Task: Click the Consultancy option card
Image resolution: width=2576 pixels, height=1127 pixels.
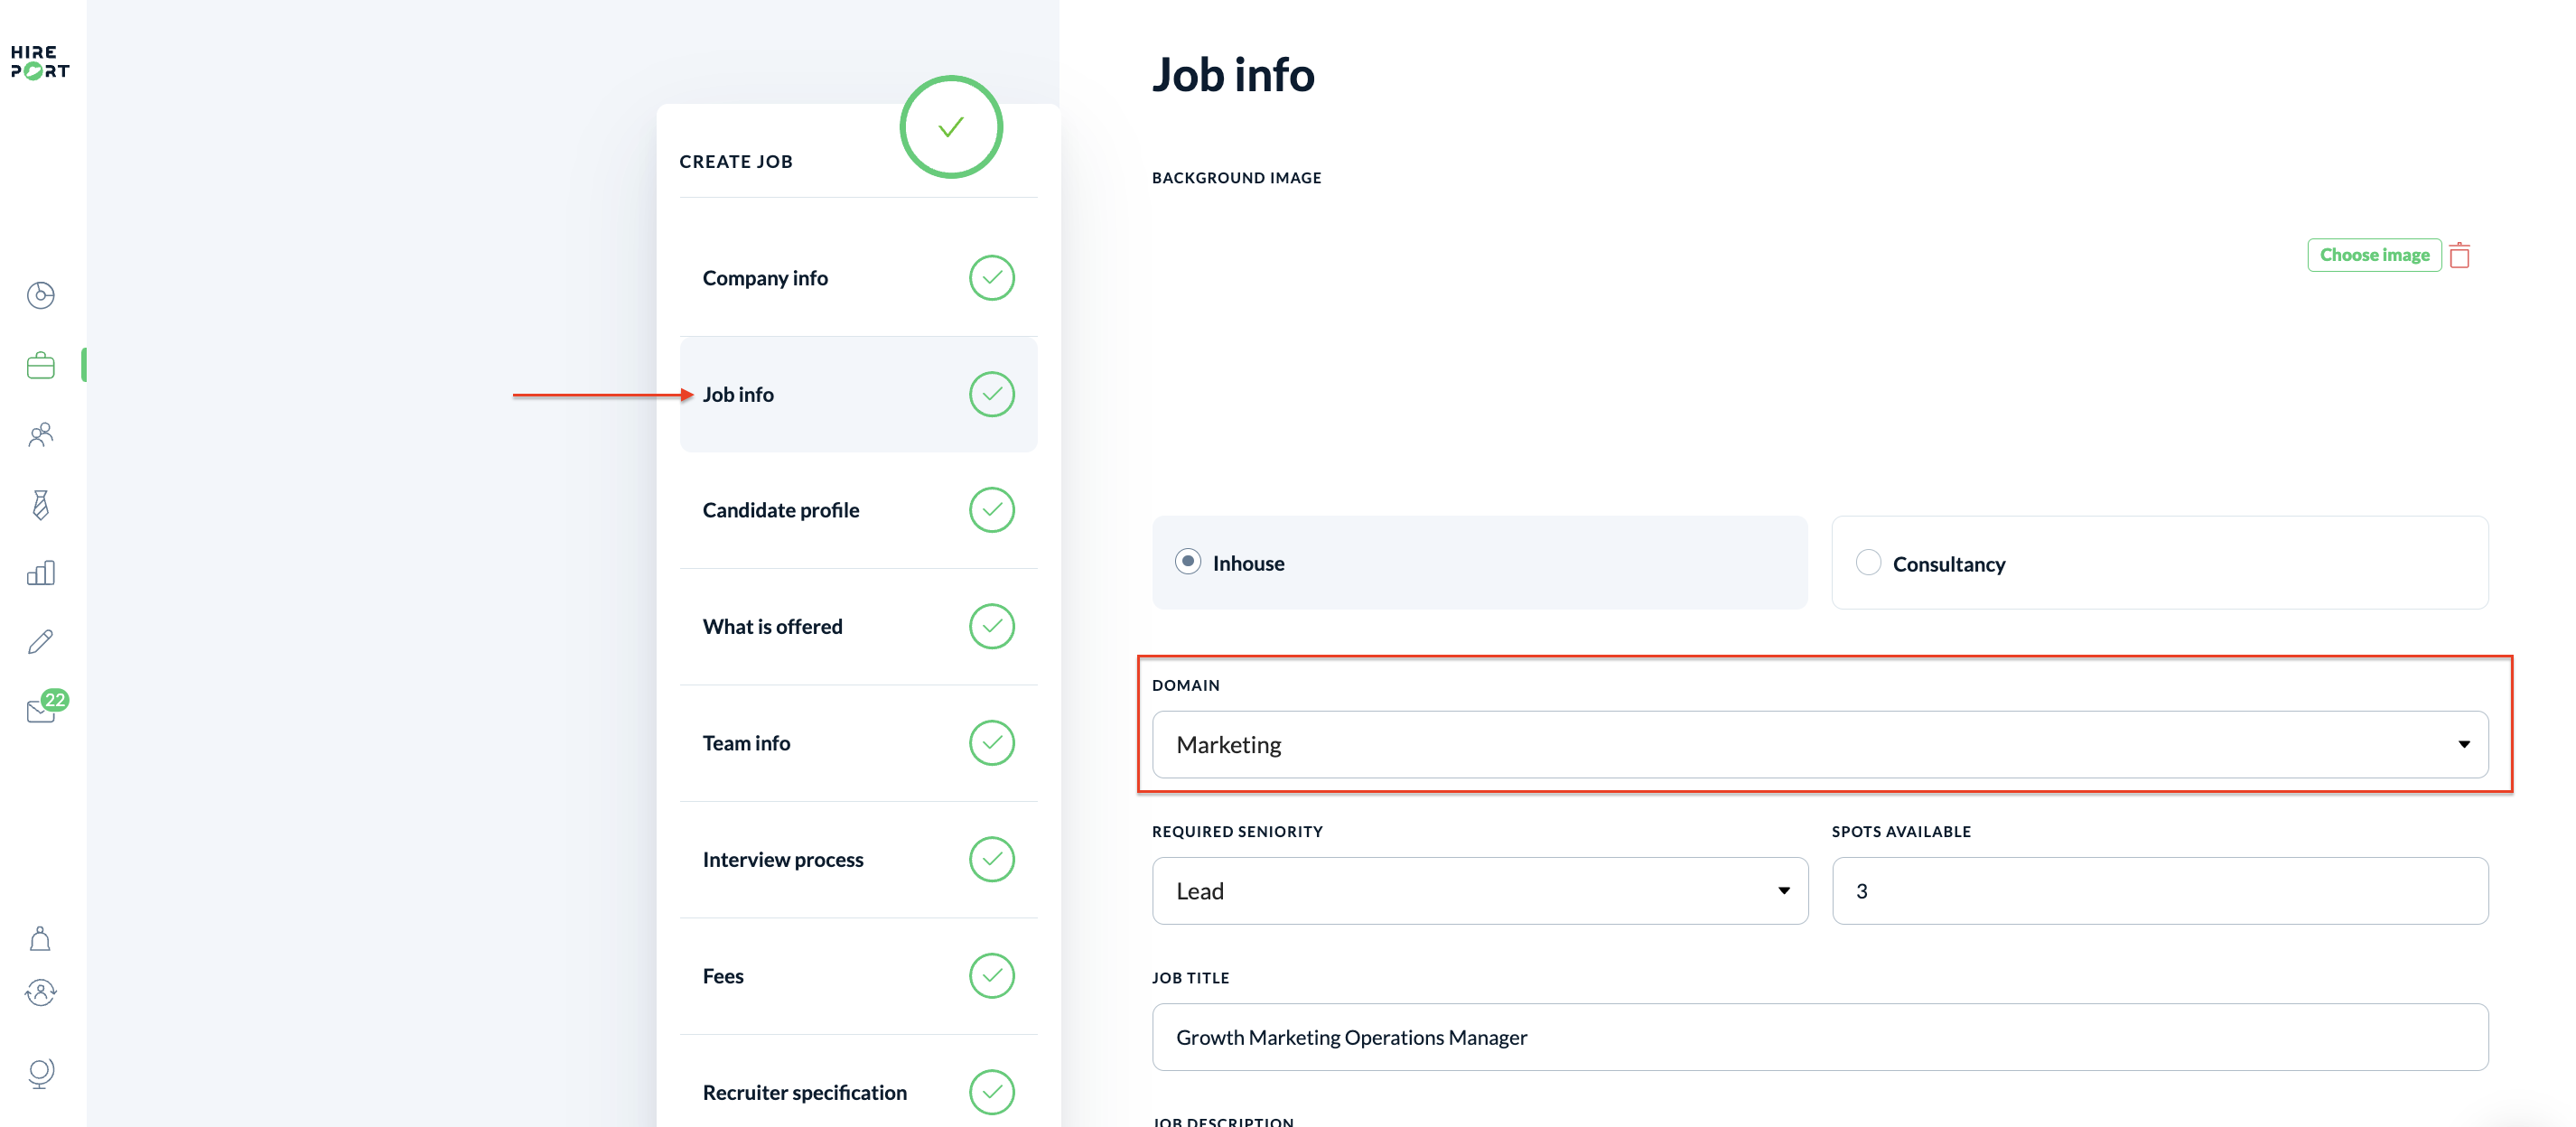Action: [2160, 563]
